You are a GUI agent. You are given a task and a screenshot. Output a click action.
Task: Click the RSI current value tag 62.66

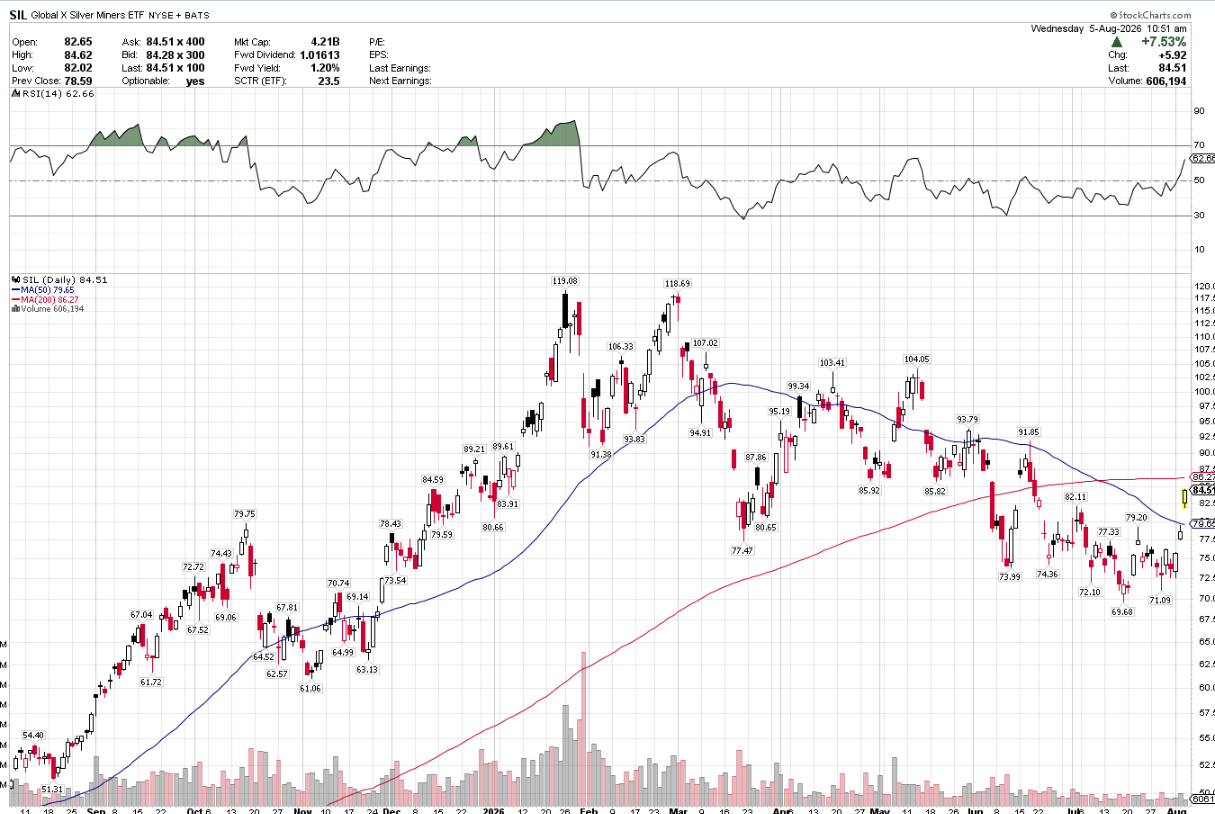point(1202,158)
